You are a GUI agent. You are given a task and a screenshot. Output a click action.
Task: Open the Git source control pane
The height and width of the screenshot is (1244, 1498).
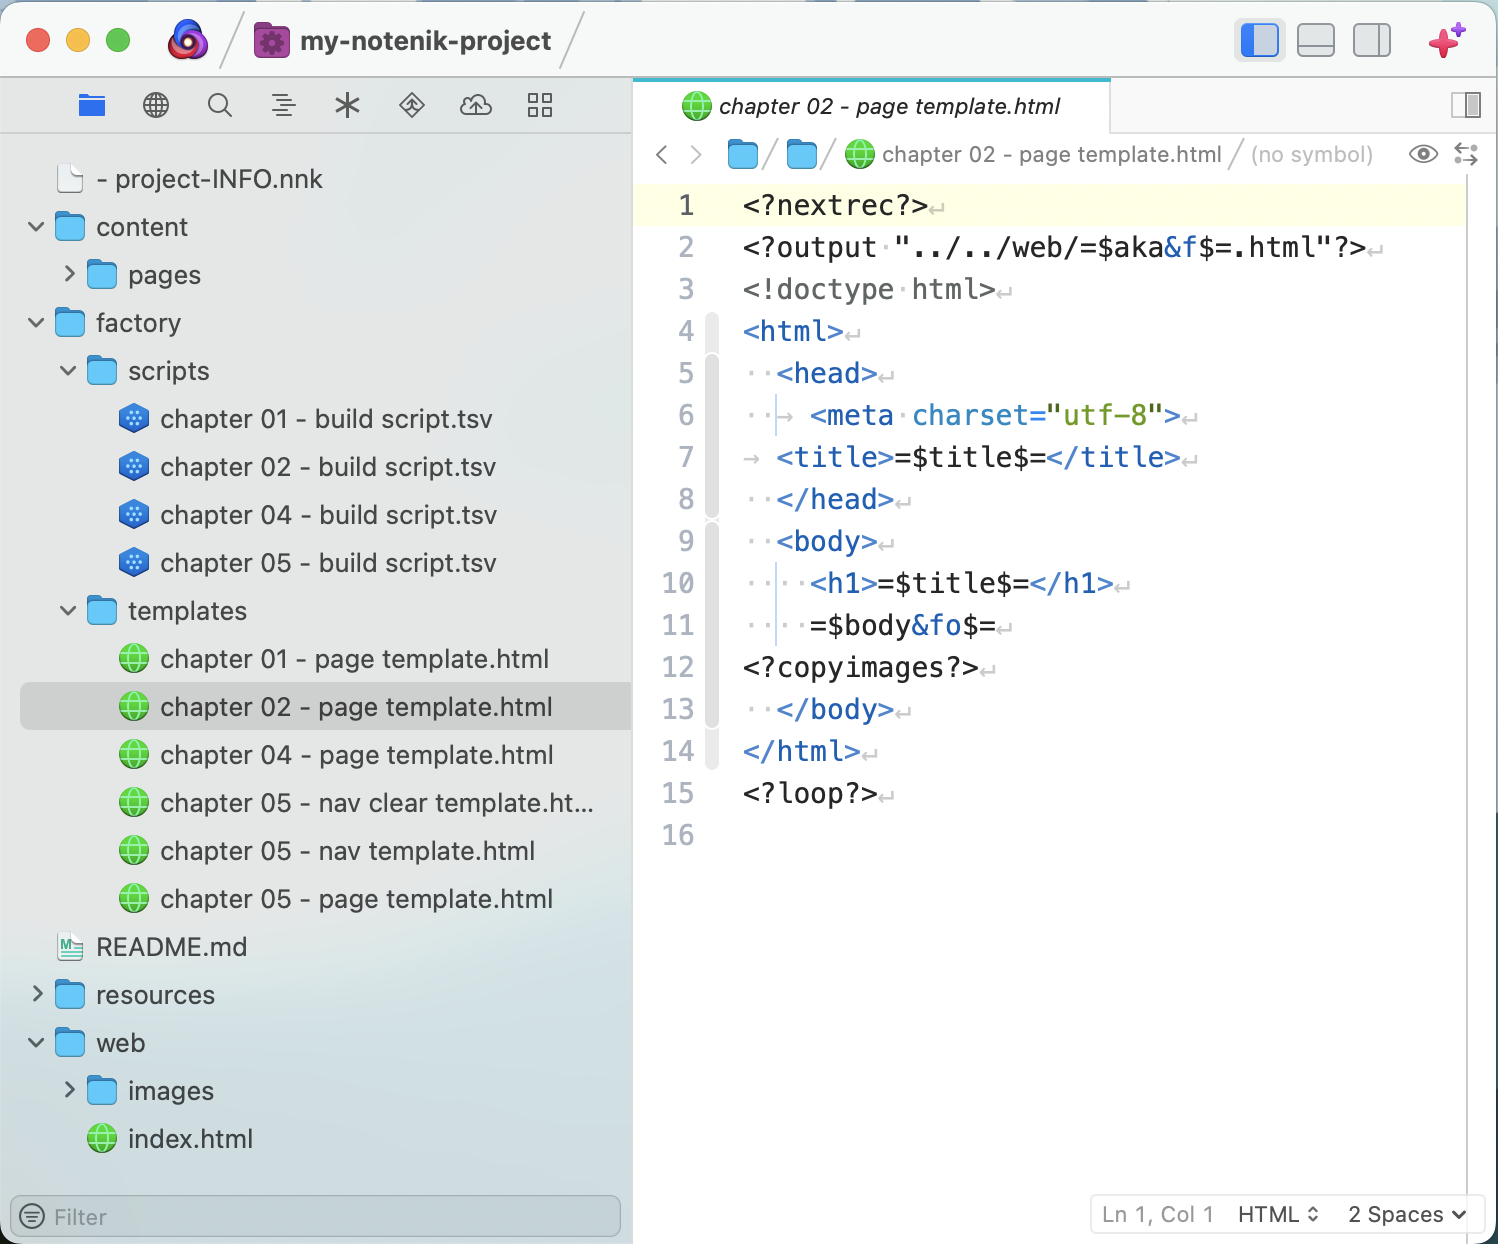(412, 105)
